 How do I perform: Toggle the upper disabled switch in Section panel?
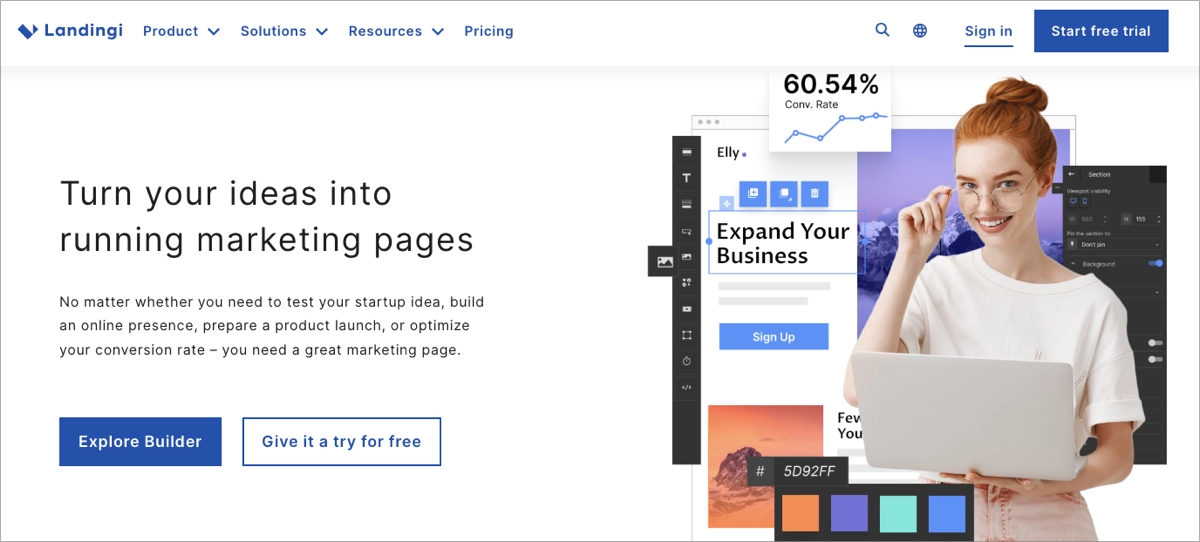1155,343
